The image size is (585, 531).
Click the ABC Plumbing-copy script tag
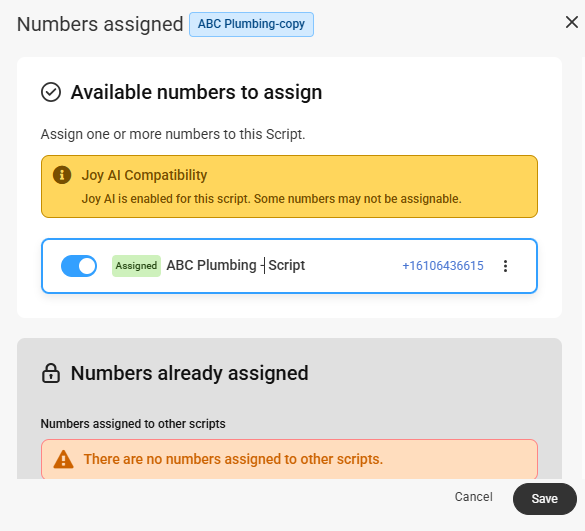251,24
